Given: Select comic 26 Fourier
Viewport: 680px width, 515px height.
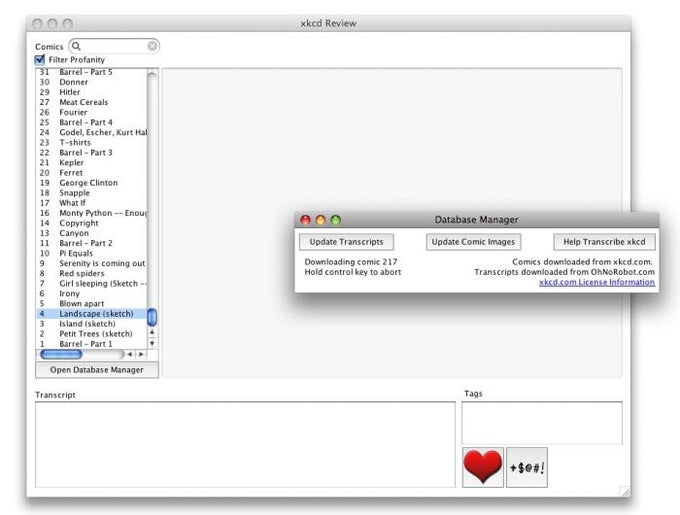Looking at the screenshot, I should coord(92,112).
